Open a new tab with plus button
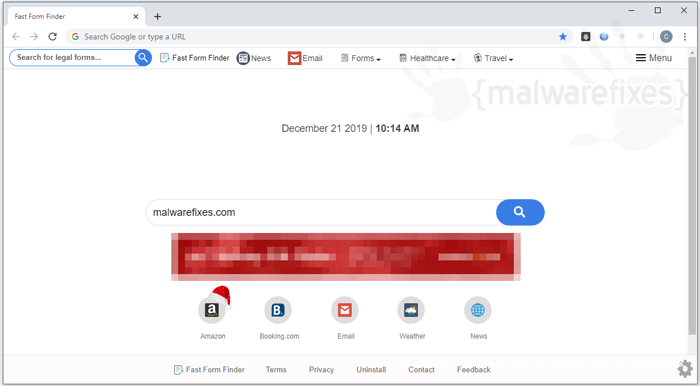 (x=158, y=17)
